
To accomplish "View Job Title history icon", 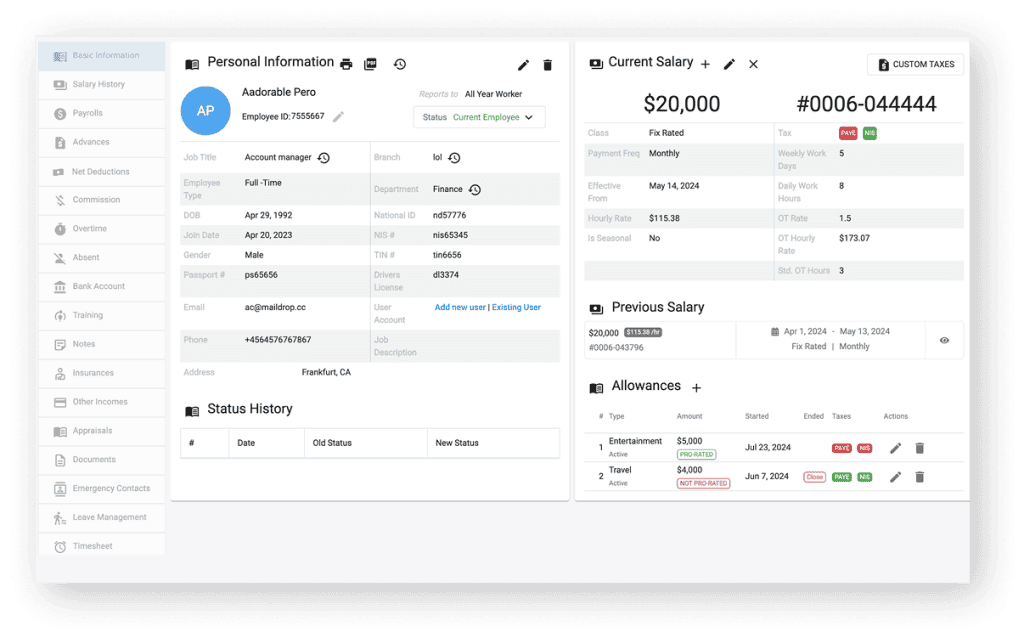I will point(323,158).
